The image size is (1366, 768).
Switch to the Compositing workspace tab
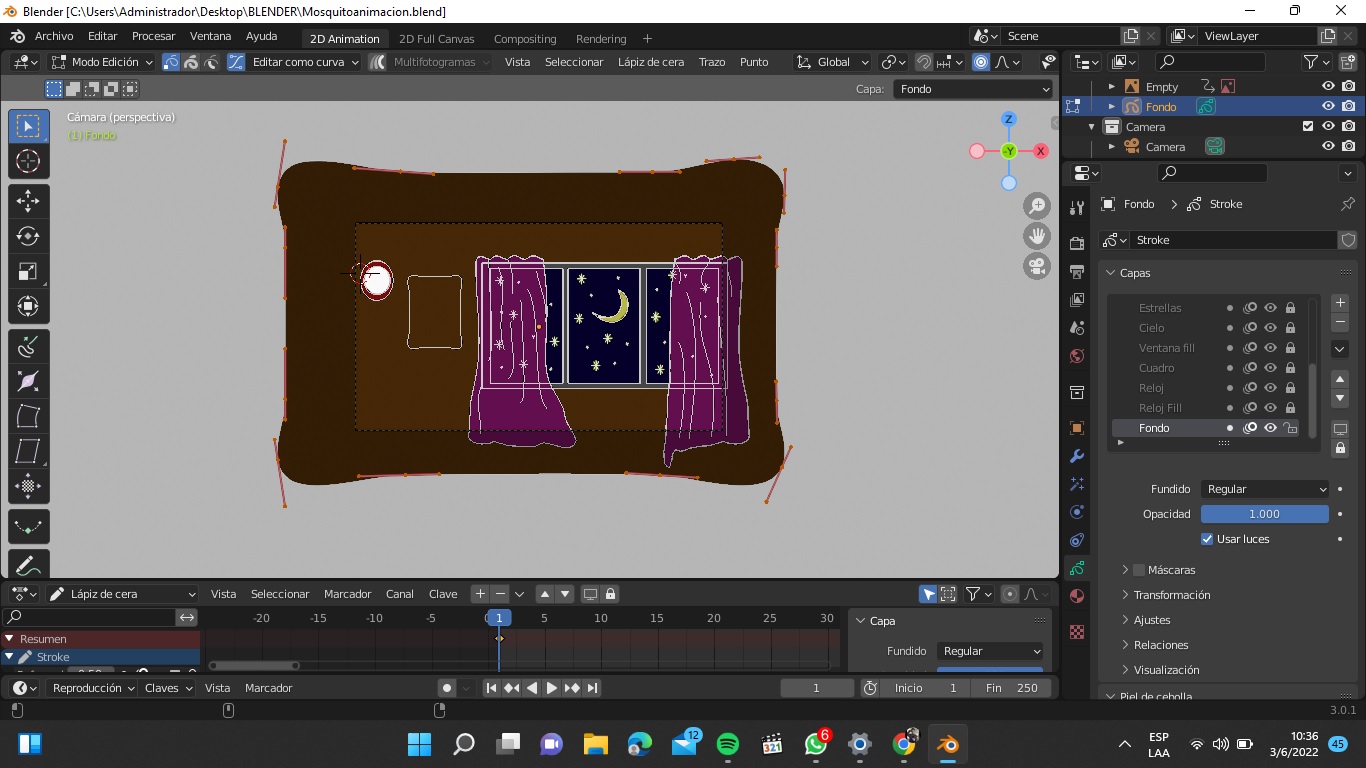pyautogui.click(x=525, y=39)
